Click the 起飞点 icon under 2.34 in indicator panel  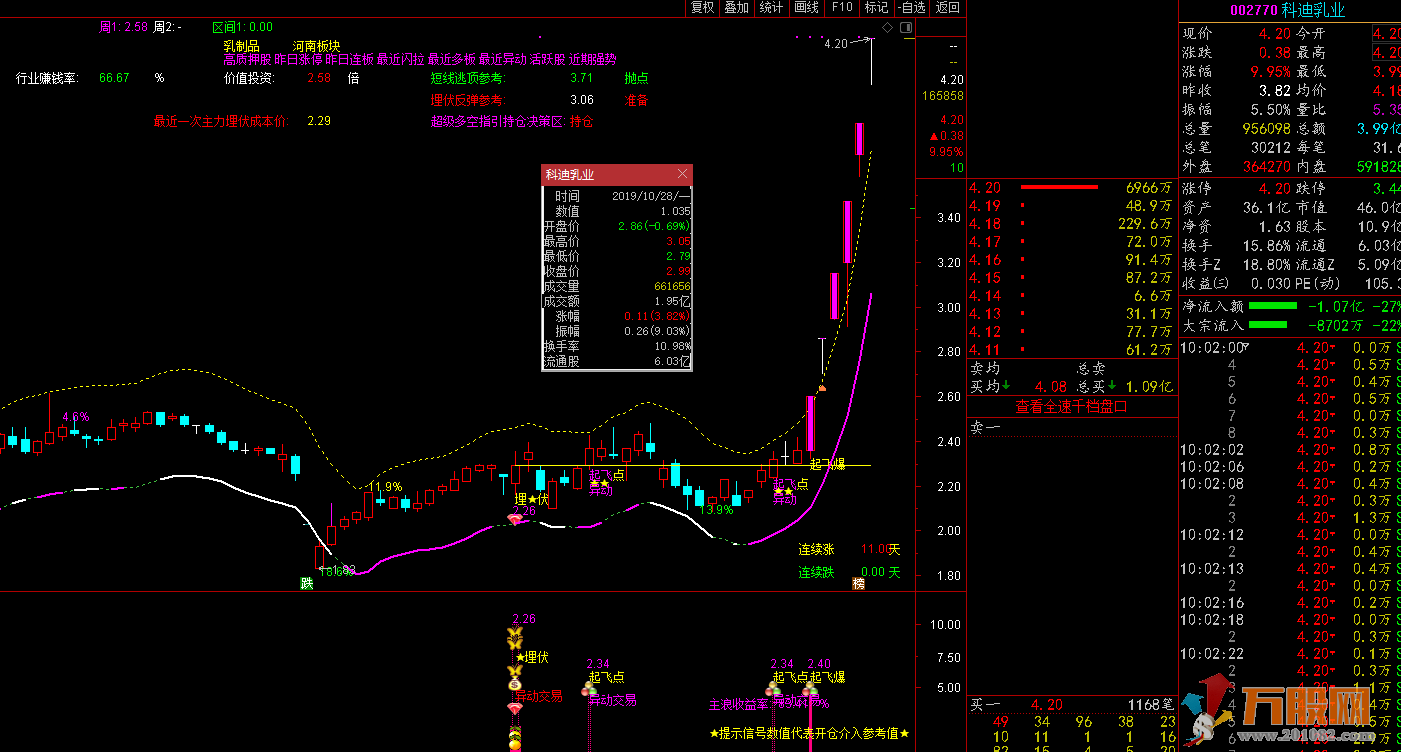click(x=590, y=687)
